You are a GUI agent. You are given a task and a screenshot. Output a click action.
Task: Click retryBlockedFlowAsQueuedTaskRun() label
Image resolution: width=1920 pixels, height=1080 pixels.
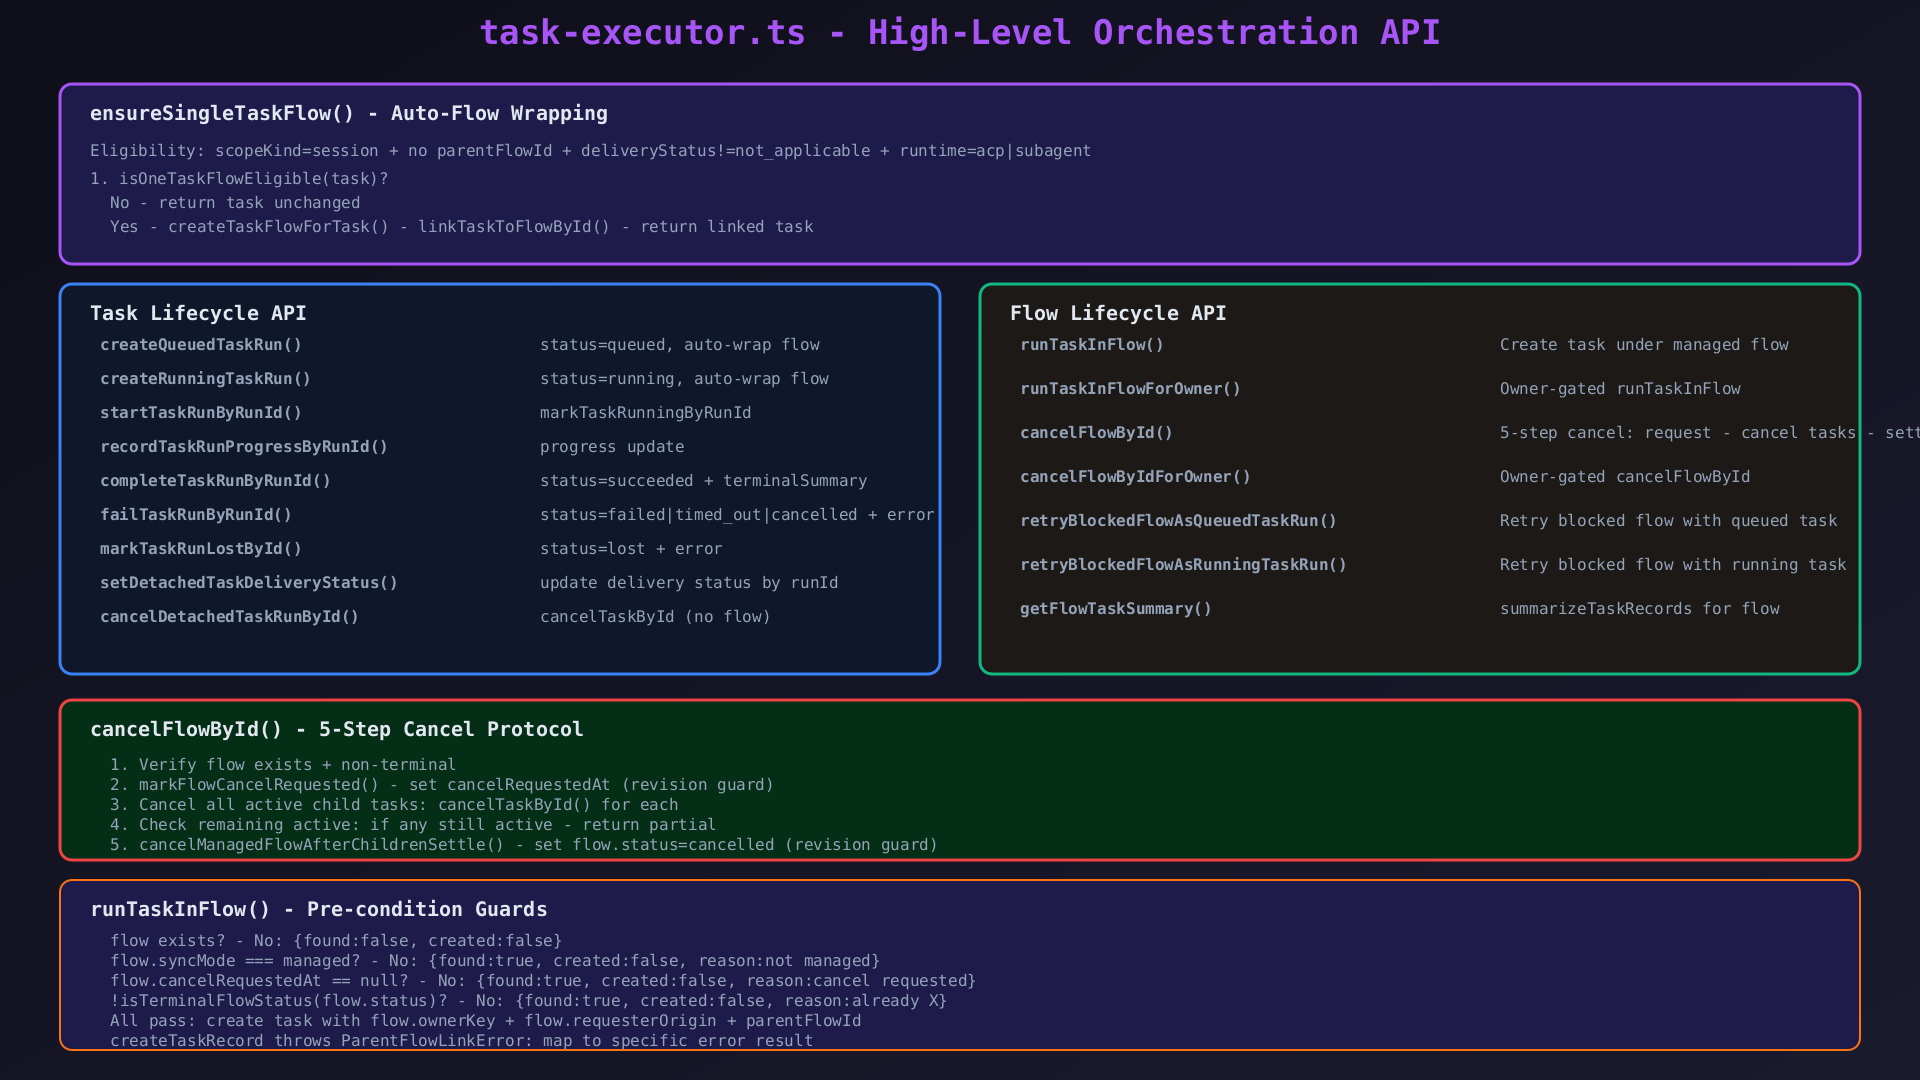point(1178,521)
